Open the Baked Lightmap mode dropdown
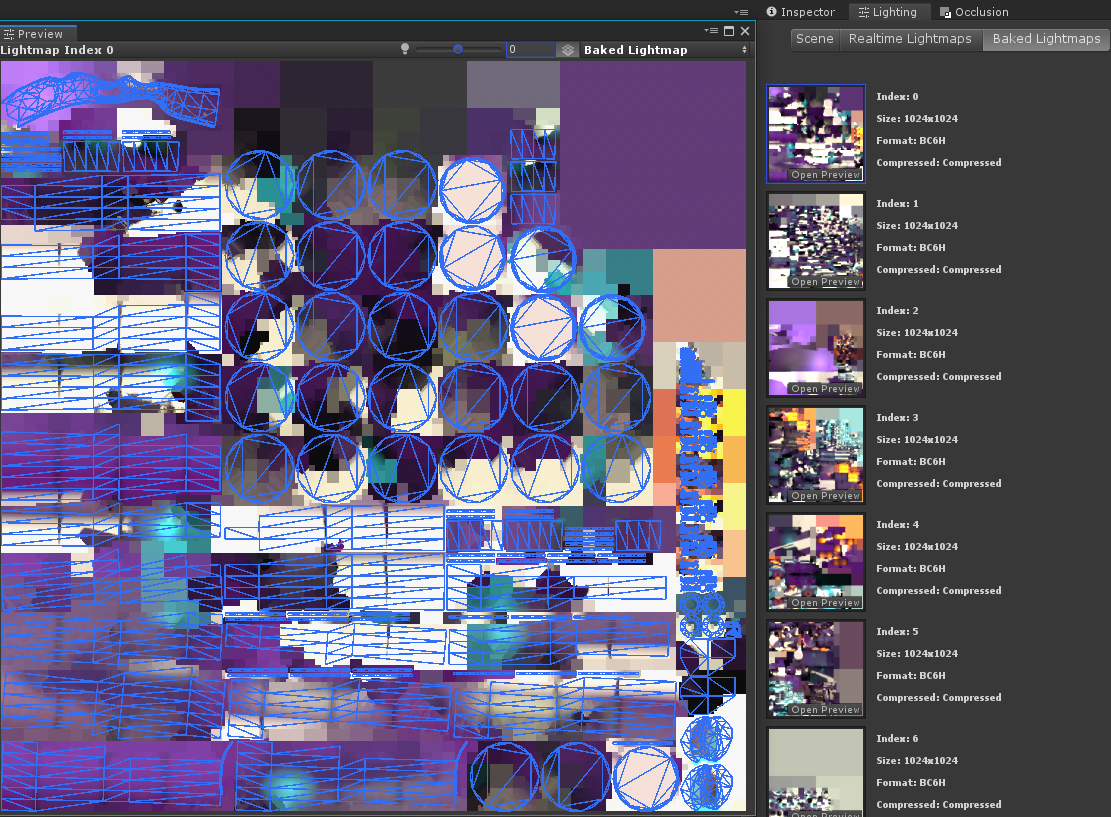 [665, 50]
